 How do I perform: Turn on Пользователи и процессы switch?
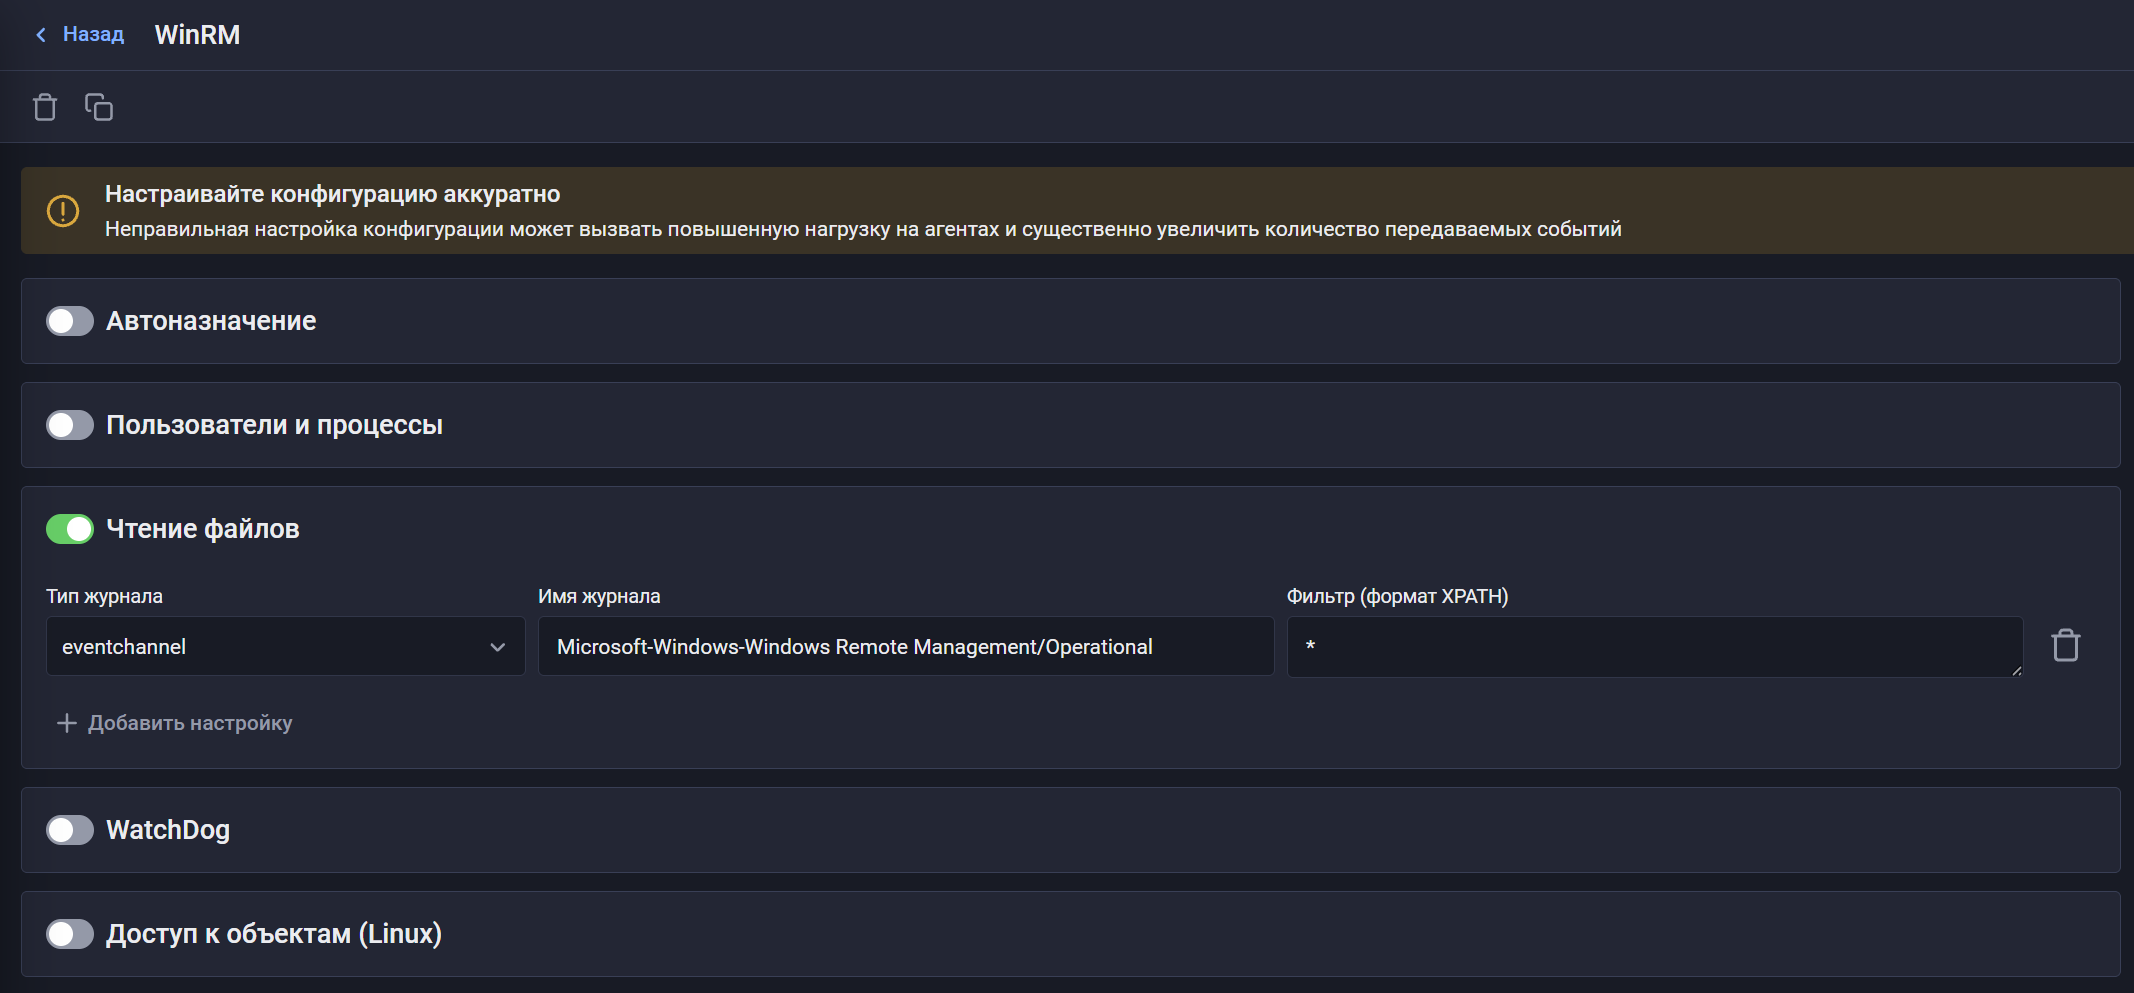(70, 425)
